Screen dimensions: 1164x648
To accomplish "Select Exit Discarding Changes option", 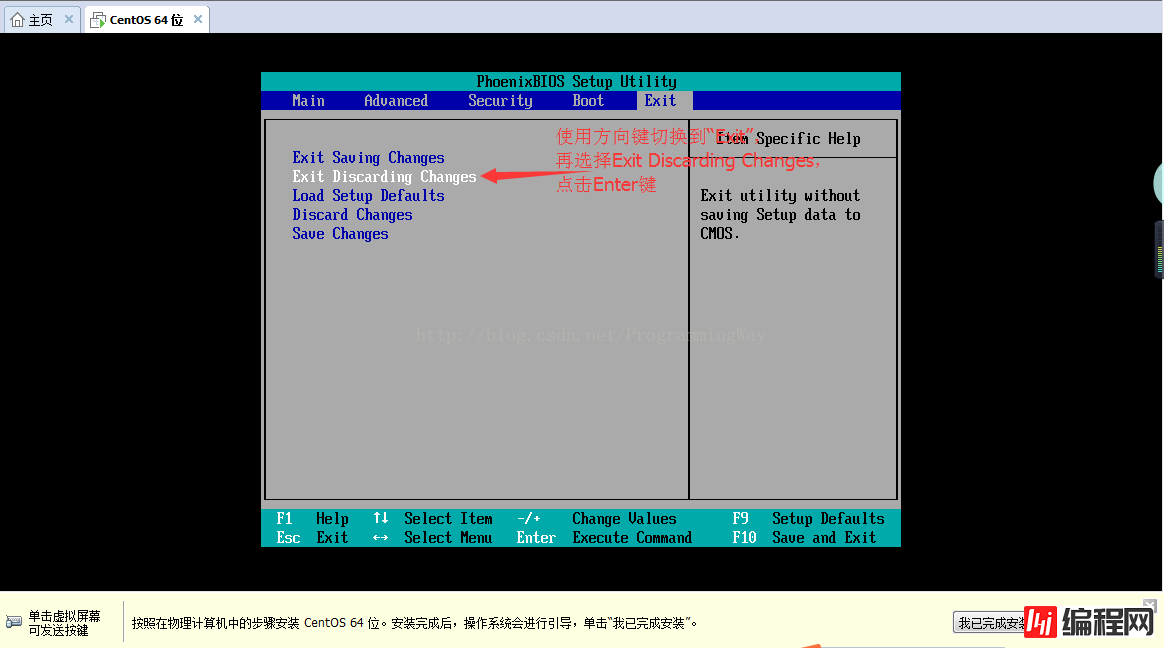I will pos(384,177).
